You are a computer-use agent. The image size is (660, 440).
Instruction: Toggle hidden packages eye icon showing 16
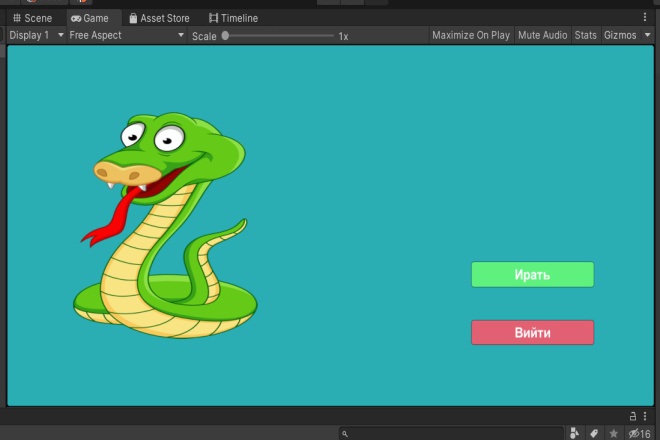pyautogui.click(x=639, y=433)
